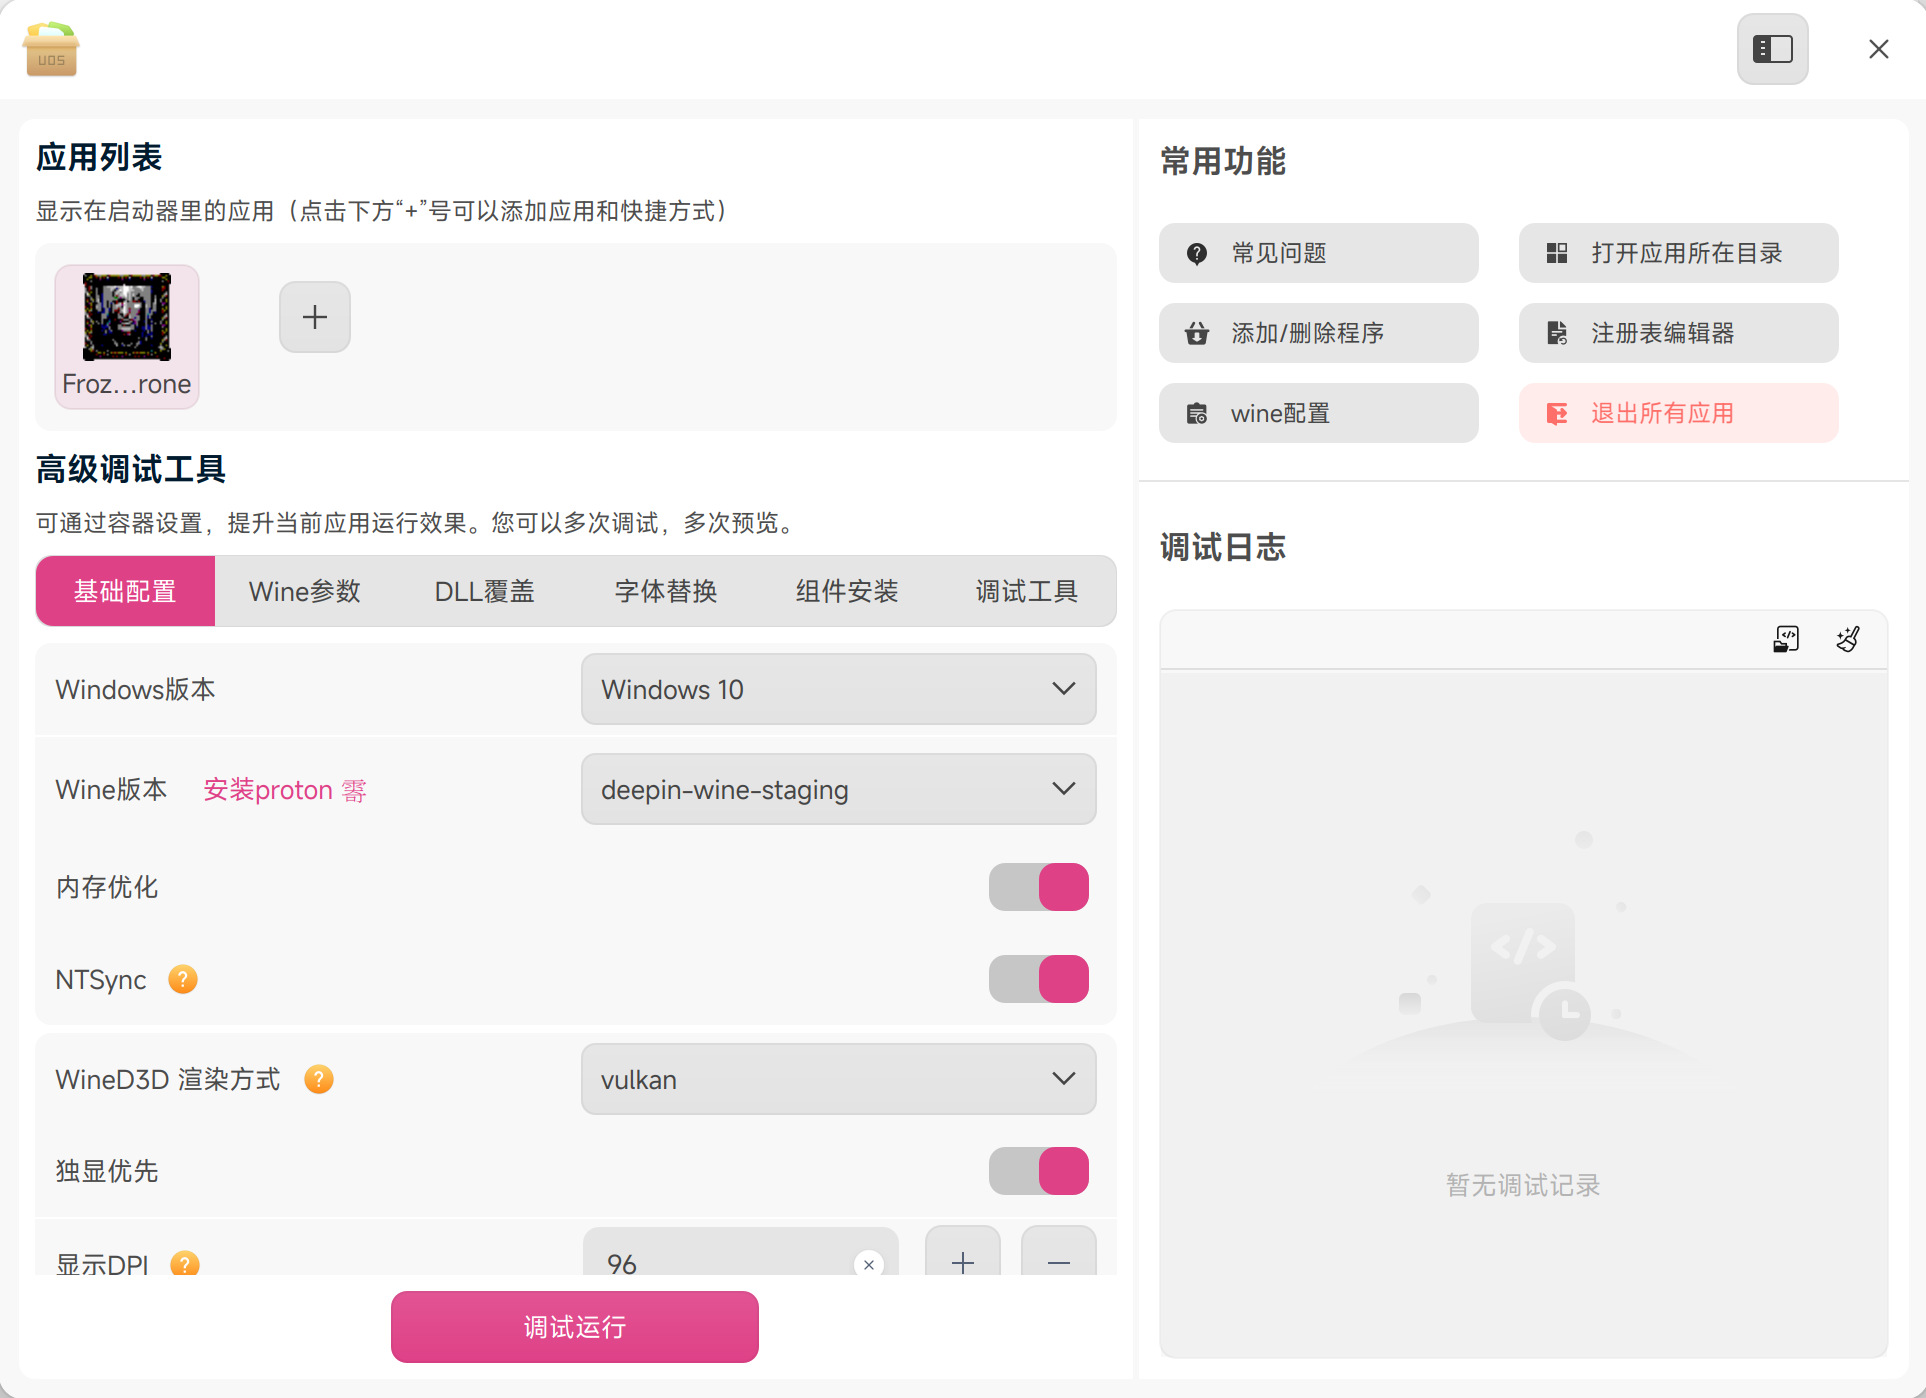Click the 调试运行 button

574,1327
